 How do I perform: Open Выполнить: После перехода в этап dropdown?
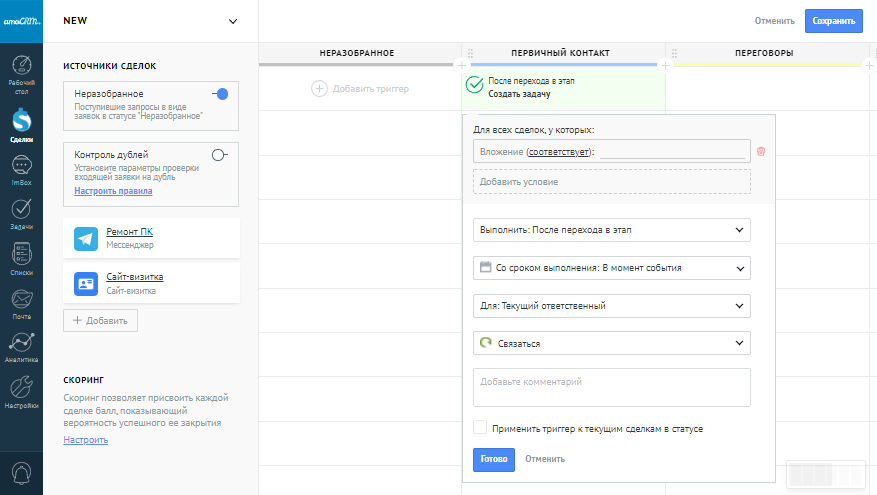pyautogui.click(x=611, y=230)
